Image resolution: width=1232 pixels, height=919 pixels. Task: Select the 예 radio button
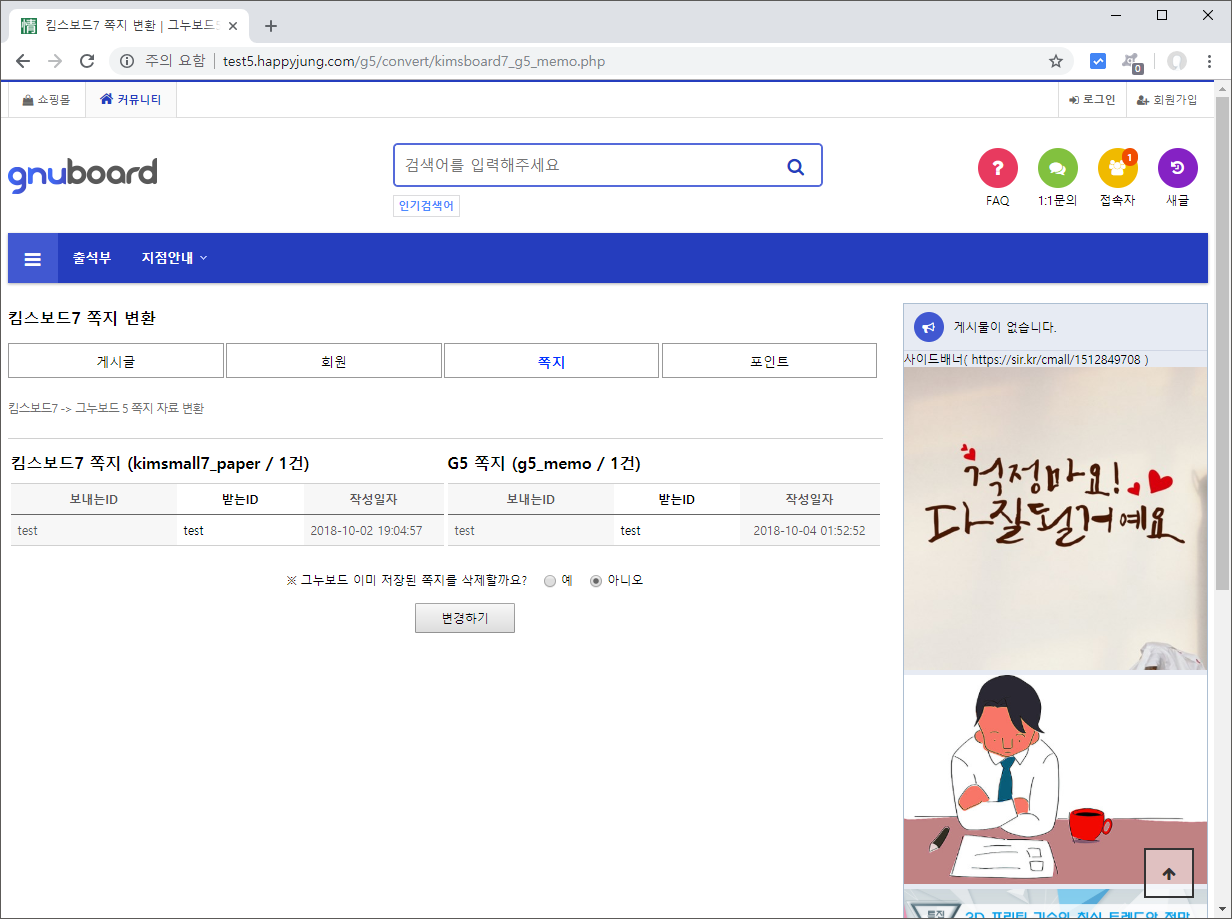coord(550,581)
